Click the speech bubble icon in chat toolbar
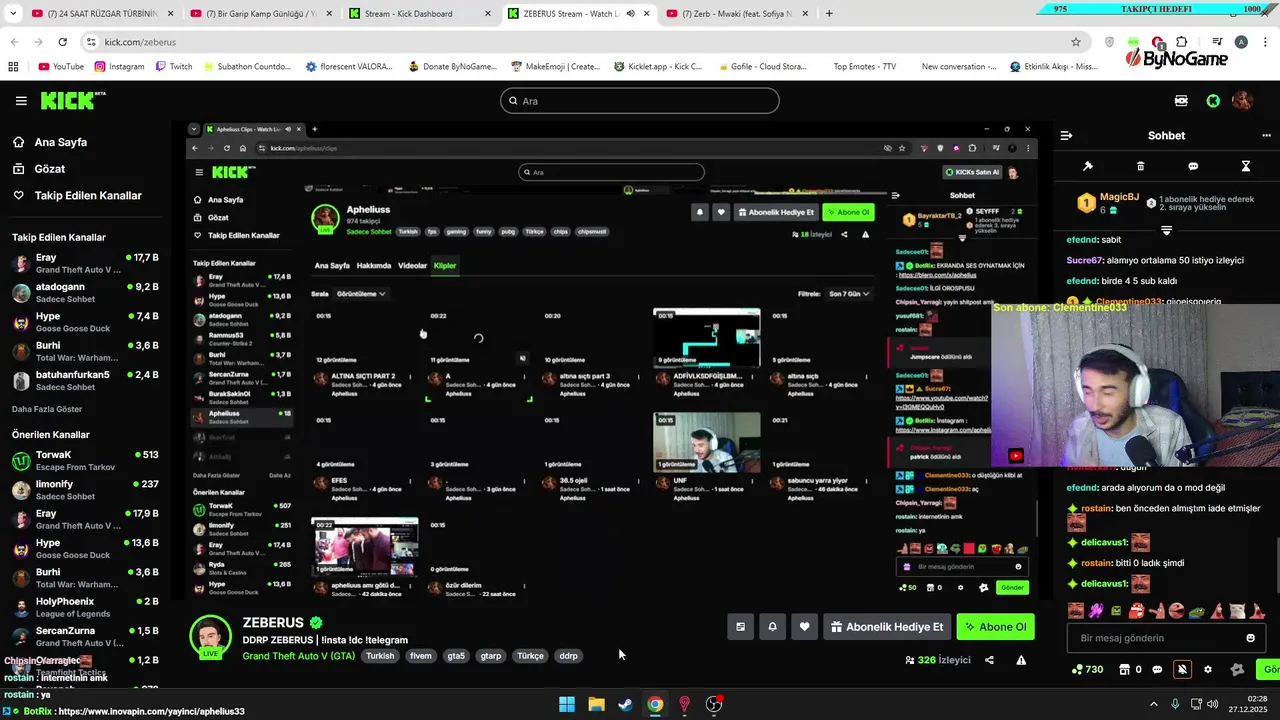Screen dimensions: 1280x720 [1193, 166]
